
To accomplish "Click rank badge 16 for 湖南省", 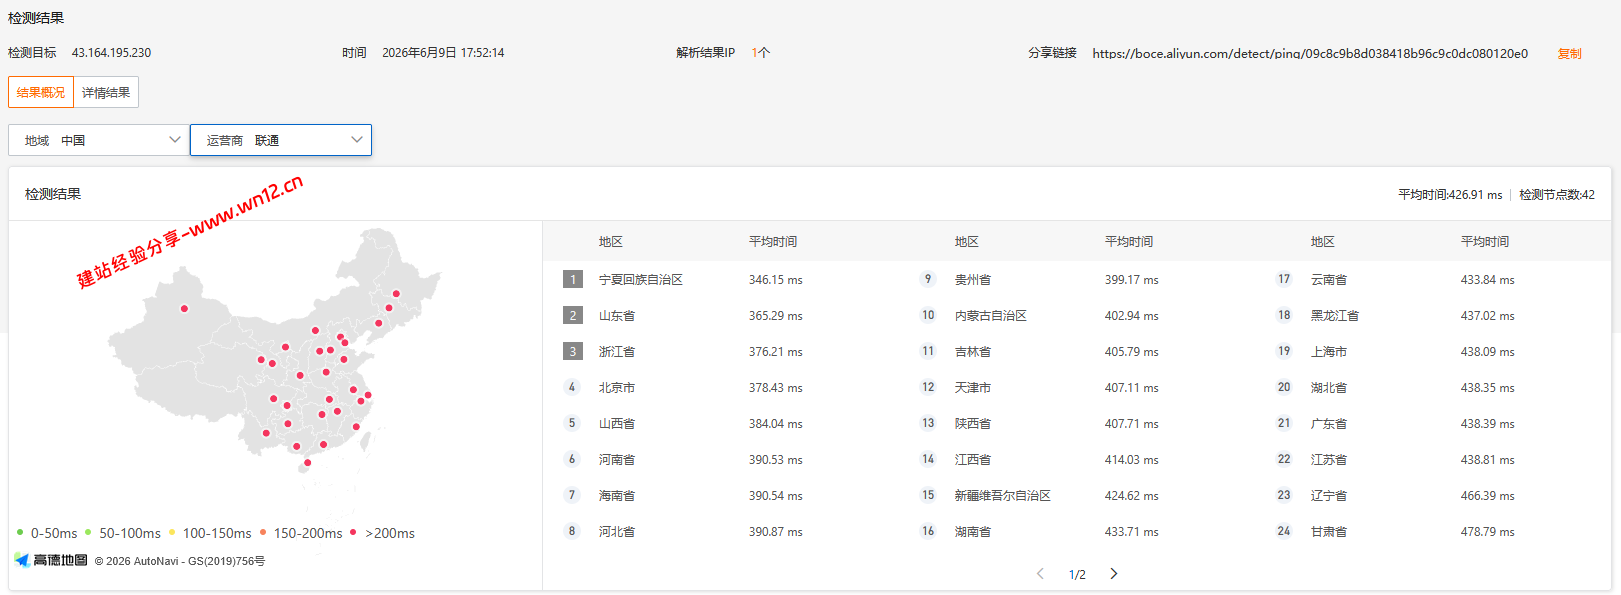I will 928,531.
